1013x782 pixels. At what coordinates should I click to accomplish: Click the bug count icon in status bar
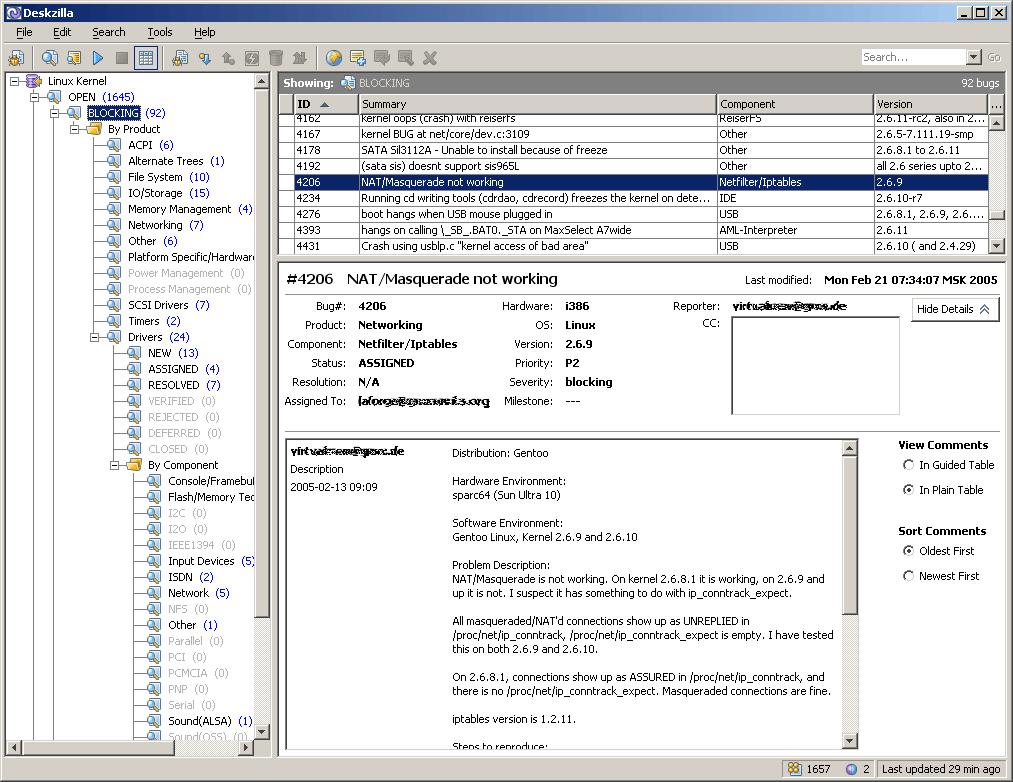794,769
